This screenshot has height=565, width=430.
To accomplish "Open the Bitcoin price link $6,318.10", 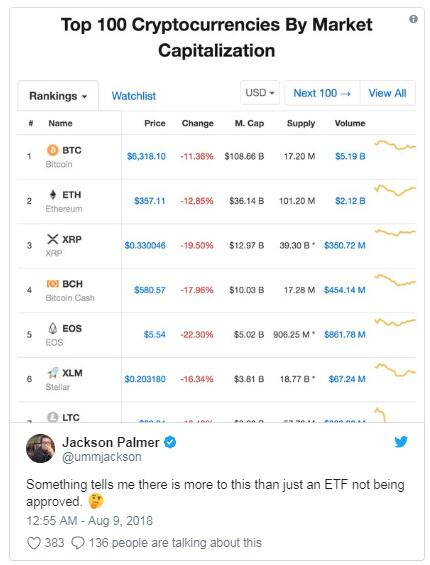I will click(146, 156).
